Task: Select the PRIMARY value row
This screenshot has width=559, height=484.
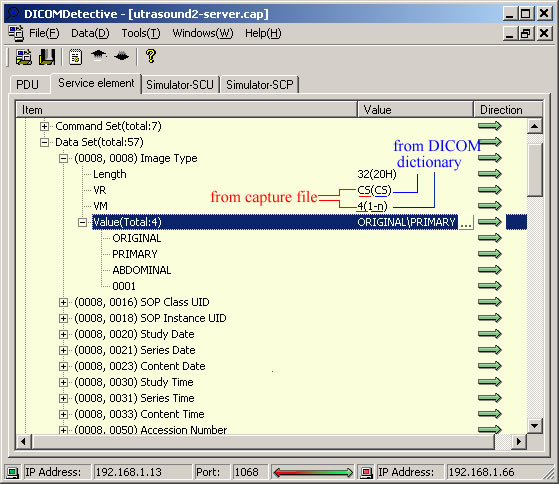Action: click(x=135, y=254)
